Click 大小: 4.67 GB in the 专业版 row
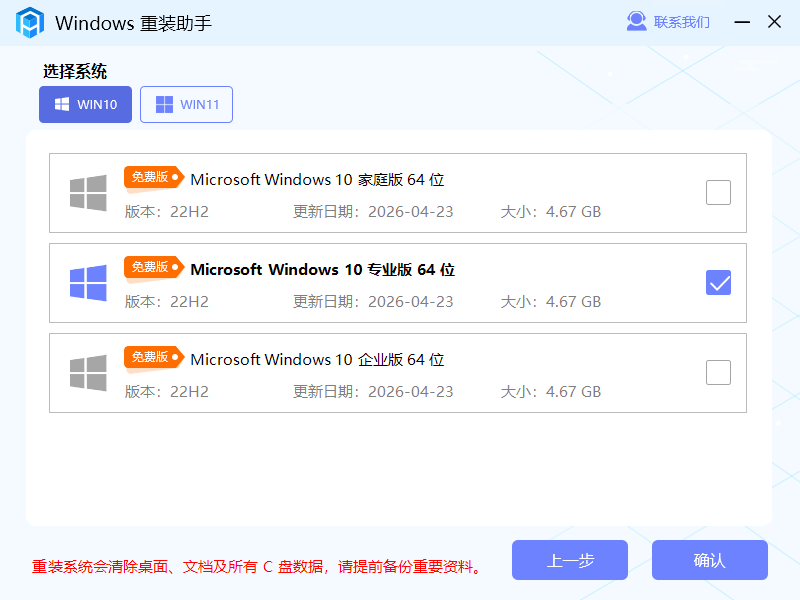 click(551, 302)
